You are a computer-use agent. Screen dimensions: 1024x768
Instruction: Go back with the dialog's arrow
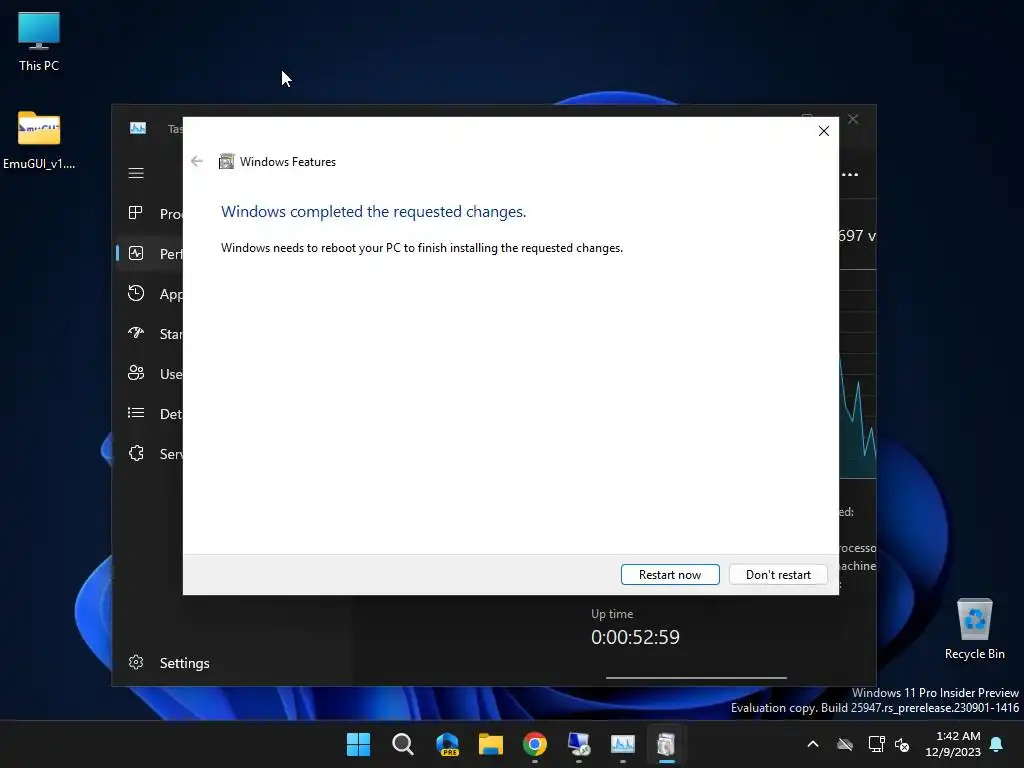pyautogui.click(x=197, y=161)
